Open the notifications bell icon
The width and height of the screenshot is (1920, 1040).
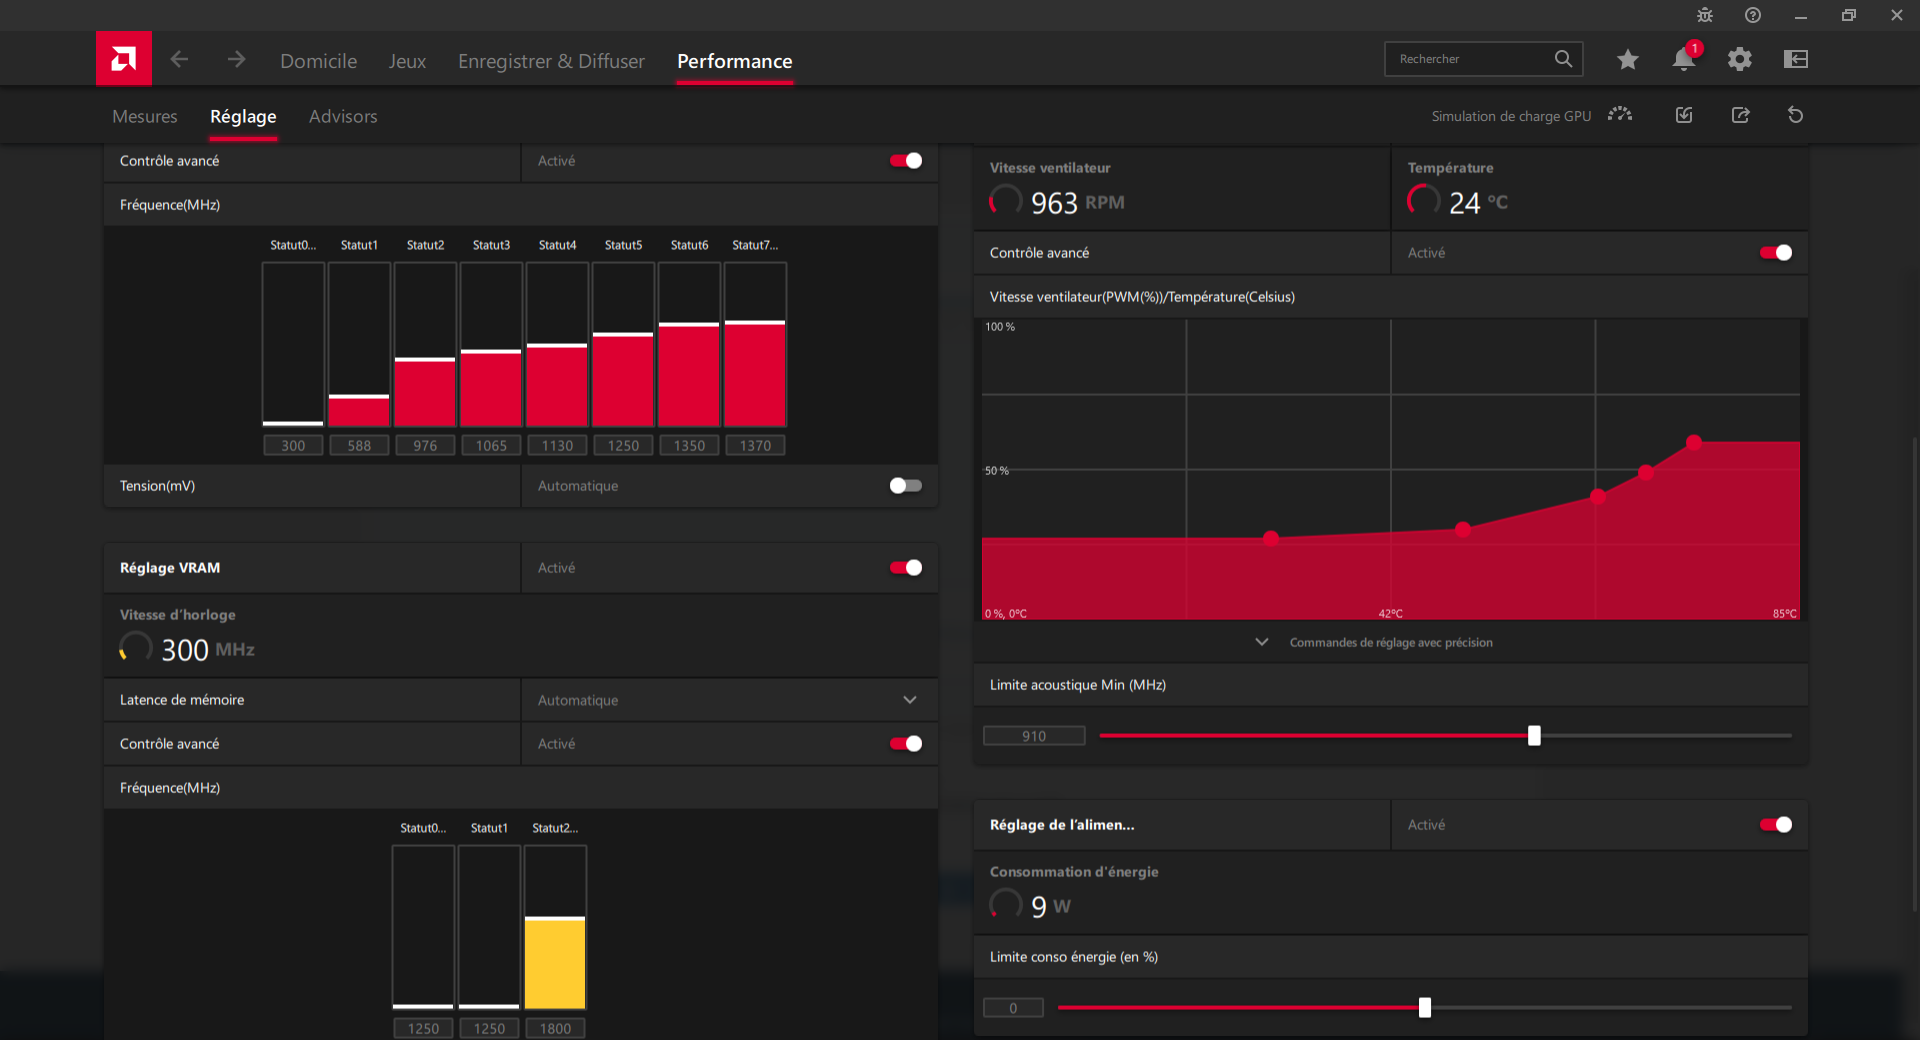coord(1683,60)
